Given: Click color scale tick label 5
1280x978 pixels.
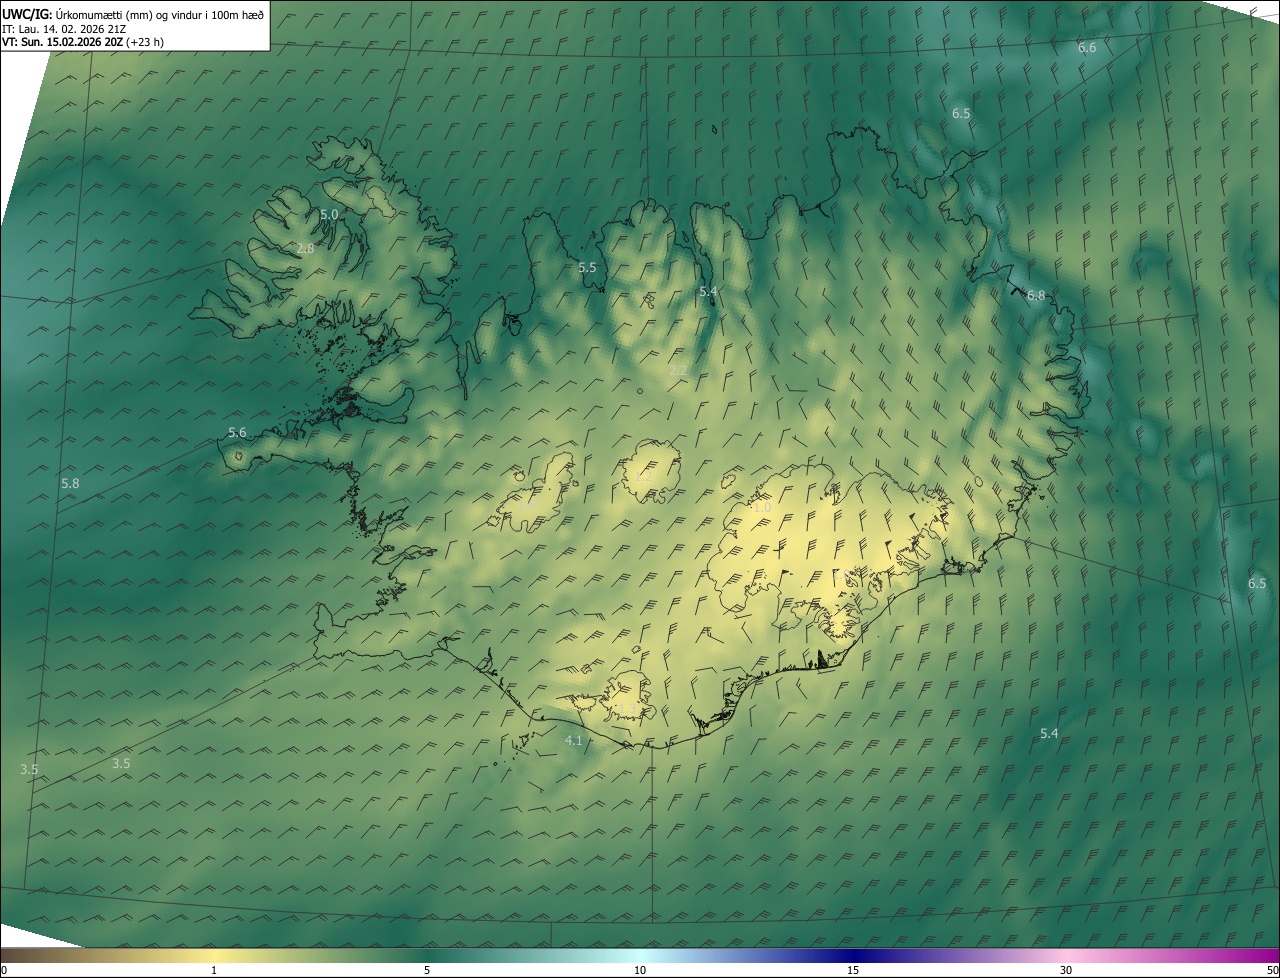Looking at the screenshot, I should click(x=427, y=970).
